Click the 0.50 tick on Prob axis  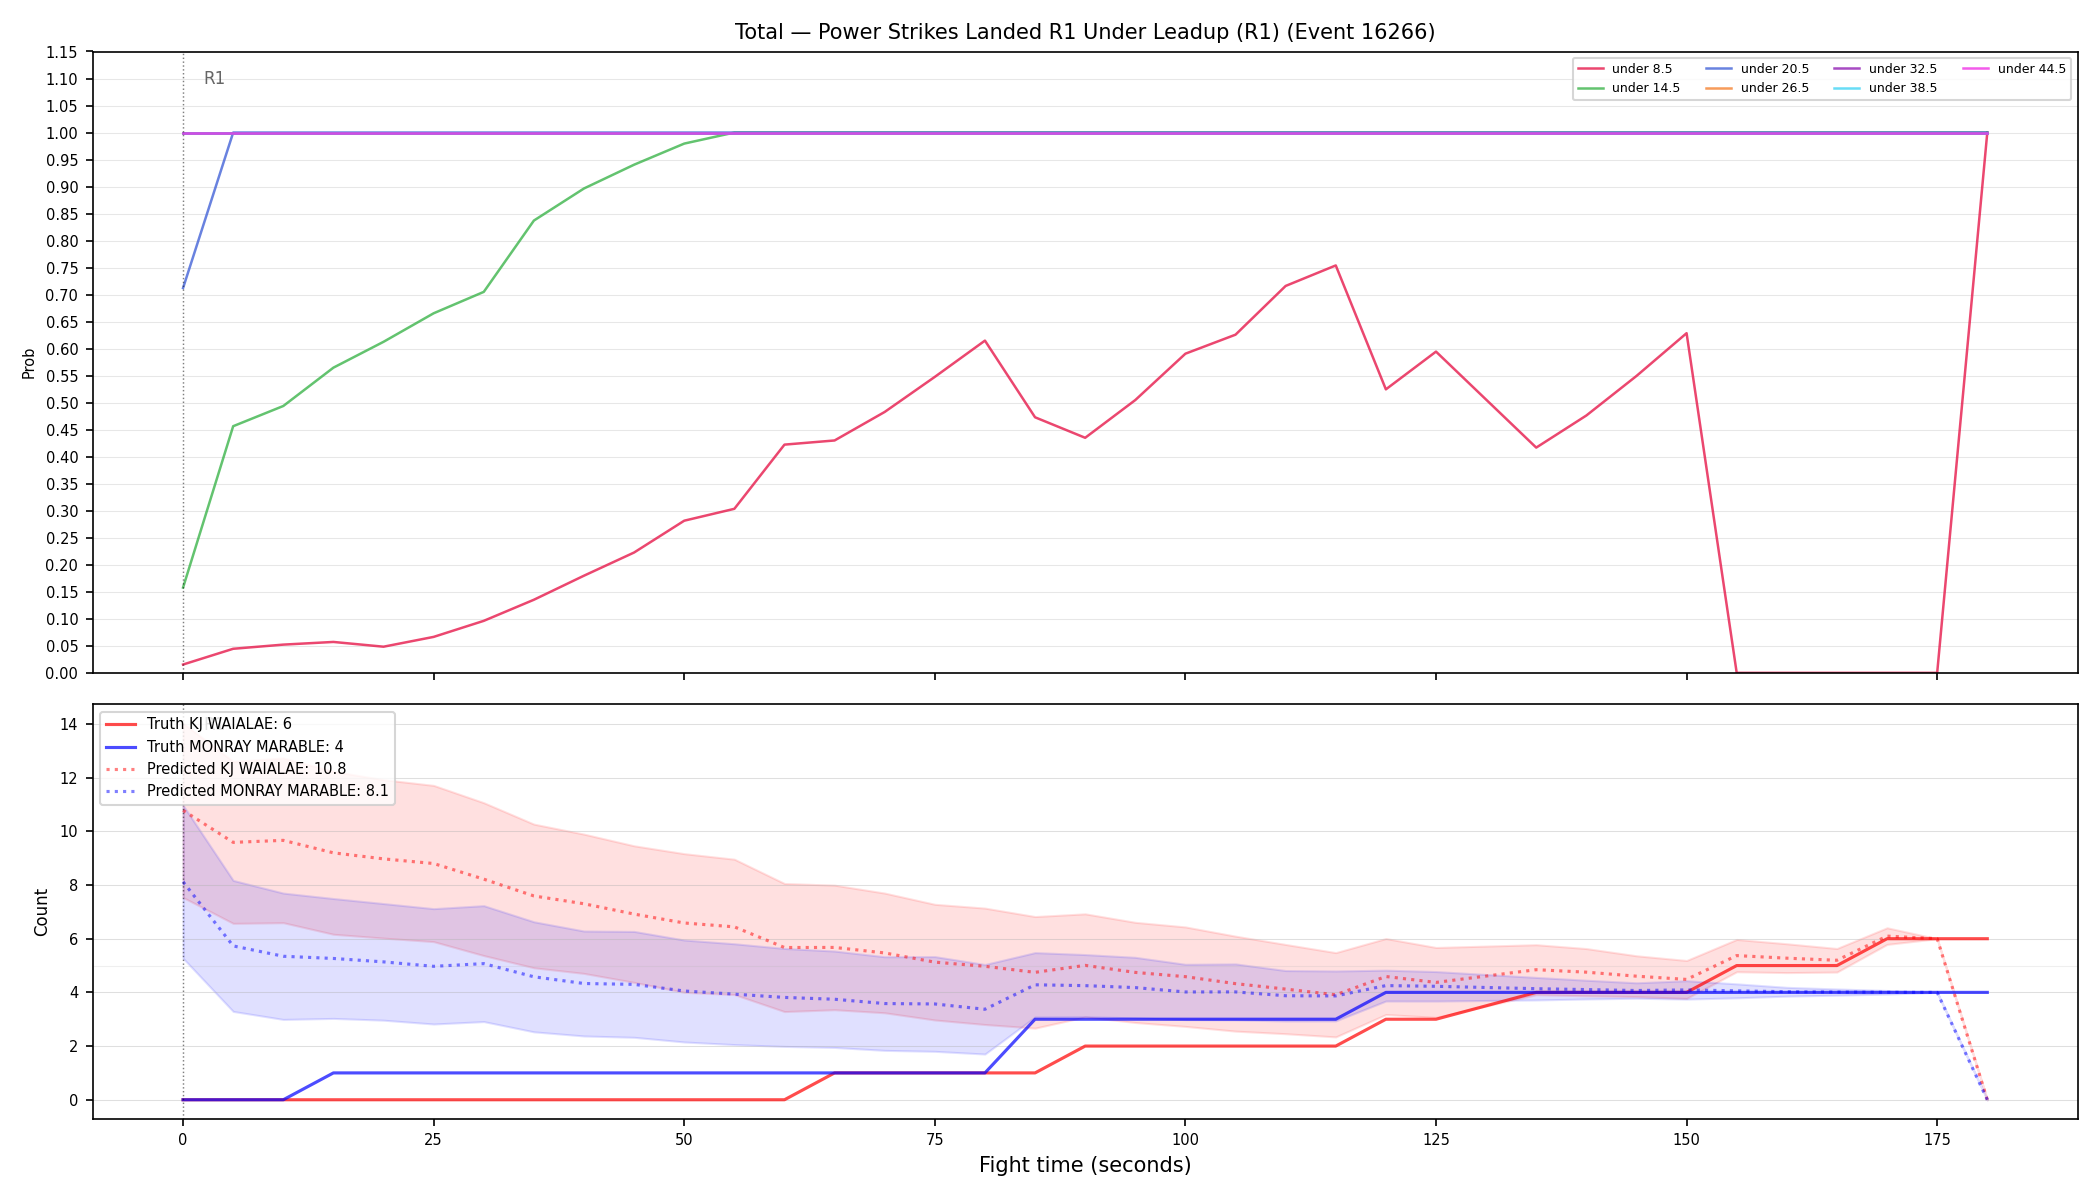point(62,403)
